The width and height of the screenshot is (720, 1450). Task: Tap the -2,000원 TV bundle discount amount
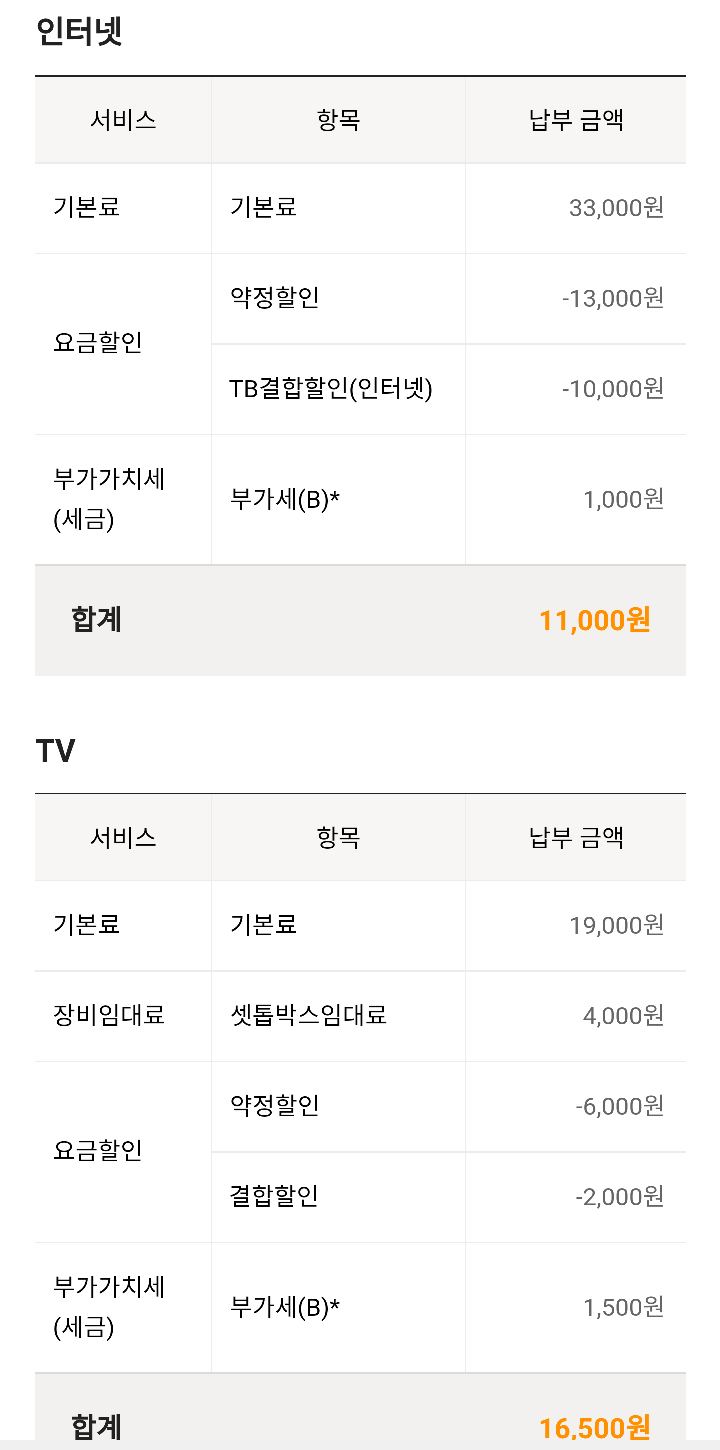[x=620, y=1196]
